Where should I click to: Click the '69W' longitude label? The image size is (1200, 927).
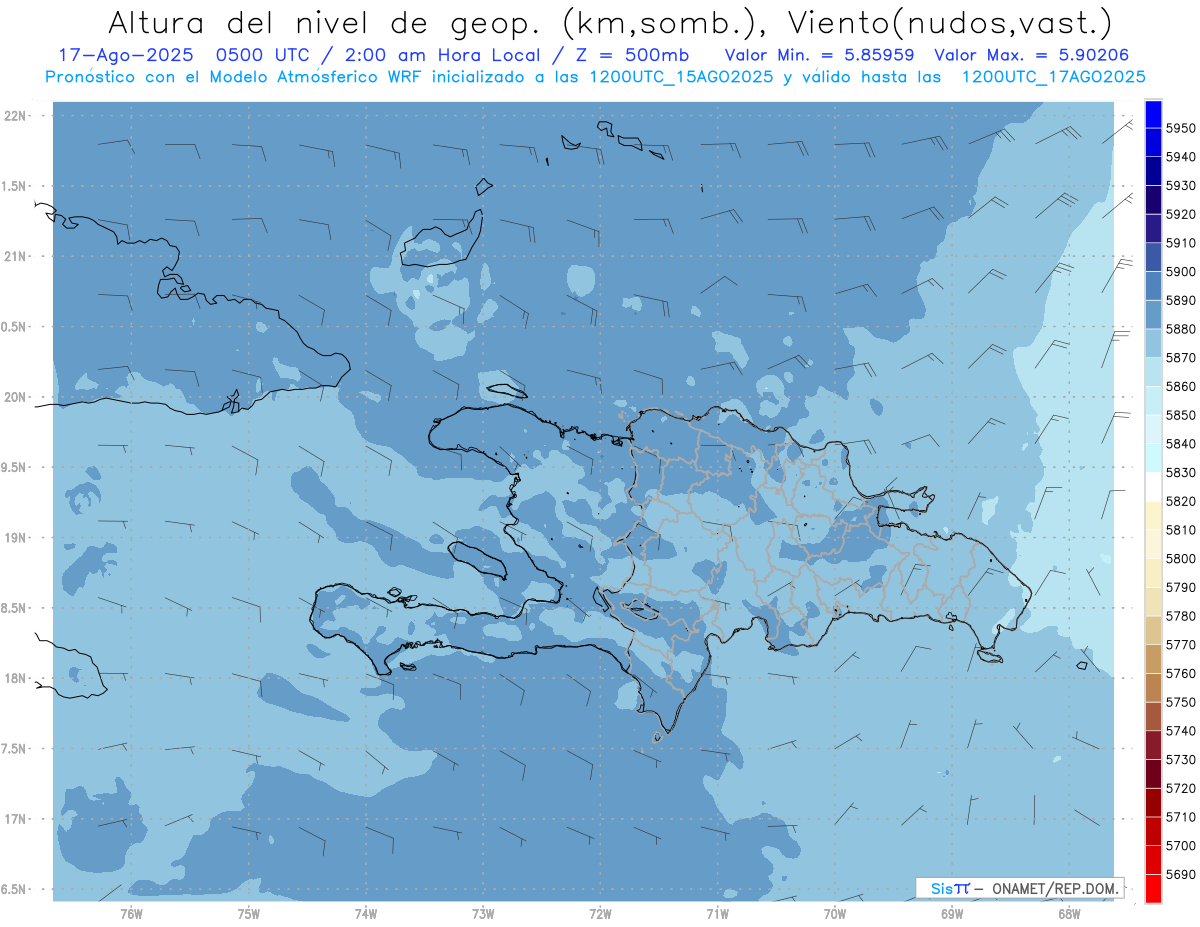point(952,914)
